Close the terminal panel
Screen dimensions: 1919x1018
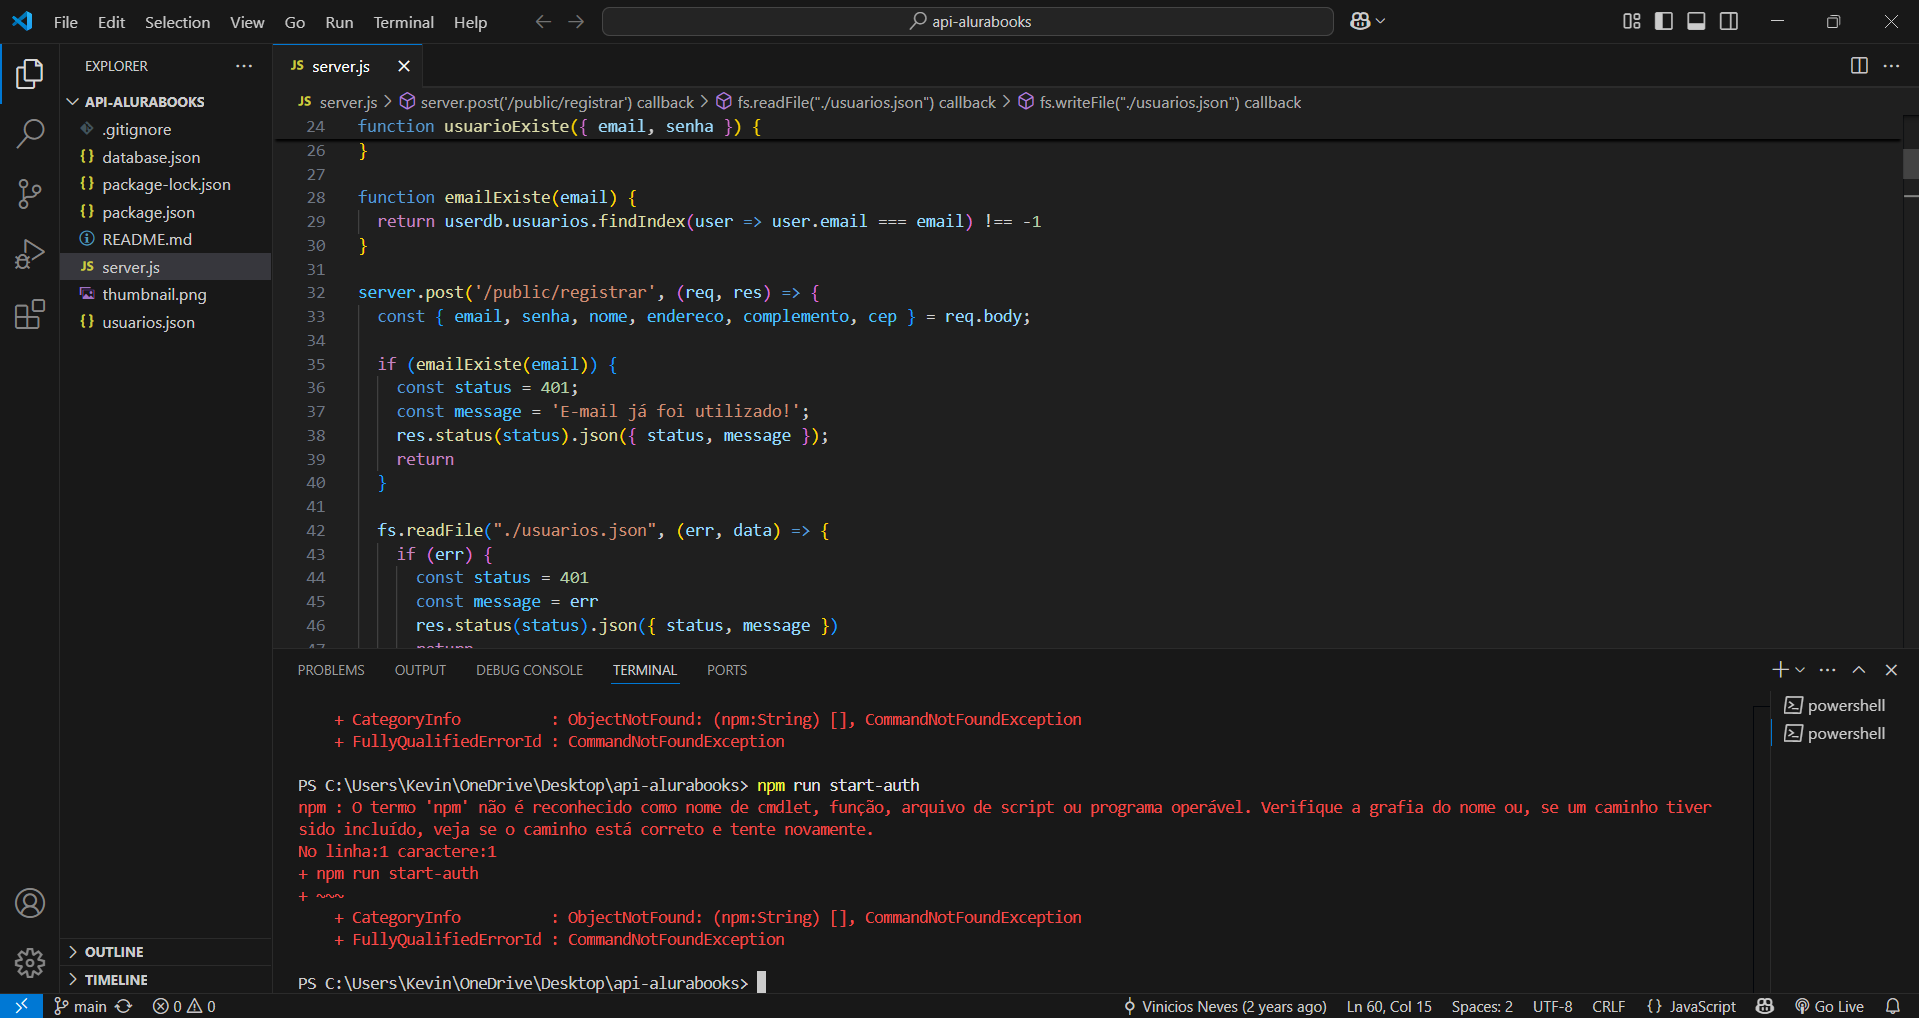click(1891, 670)
